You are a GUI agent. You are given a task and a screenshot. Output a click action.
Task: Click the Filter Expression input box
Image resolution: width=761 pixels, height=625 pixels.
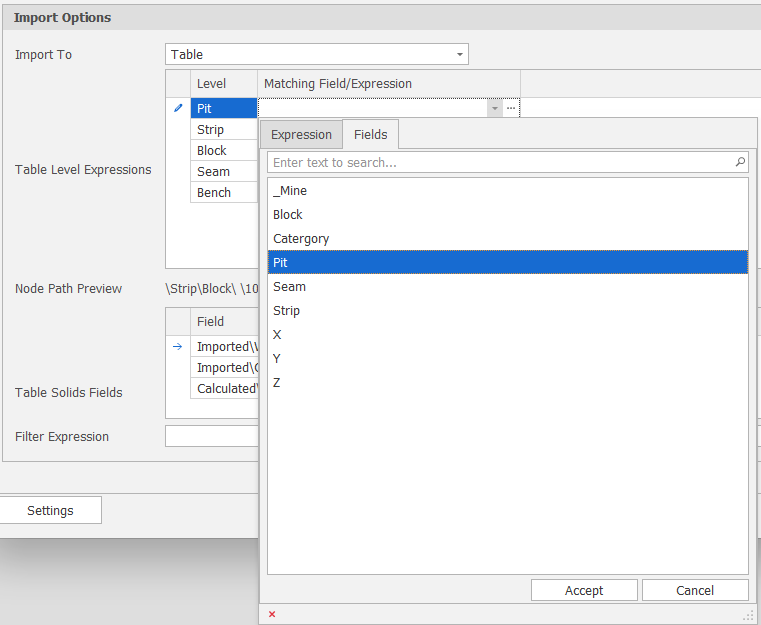212,436
